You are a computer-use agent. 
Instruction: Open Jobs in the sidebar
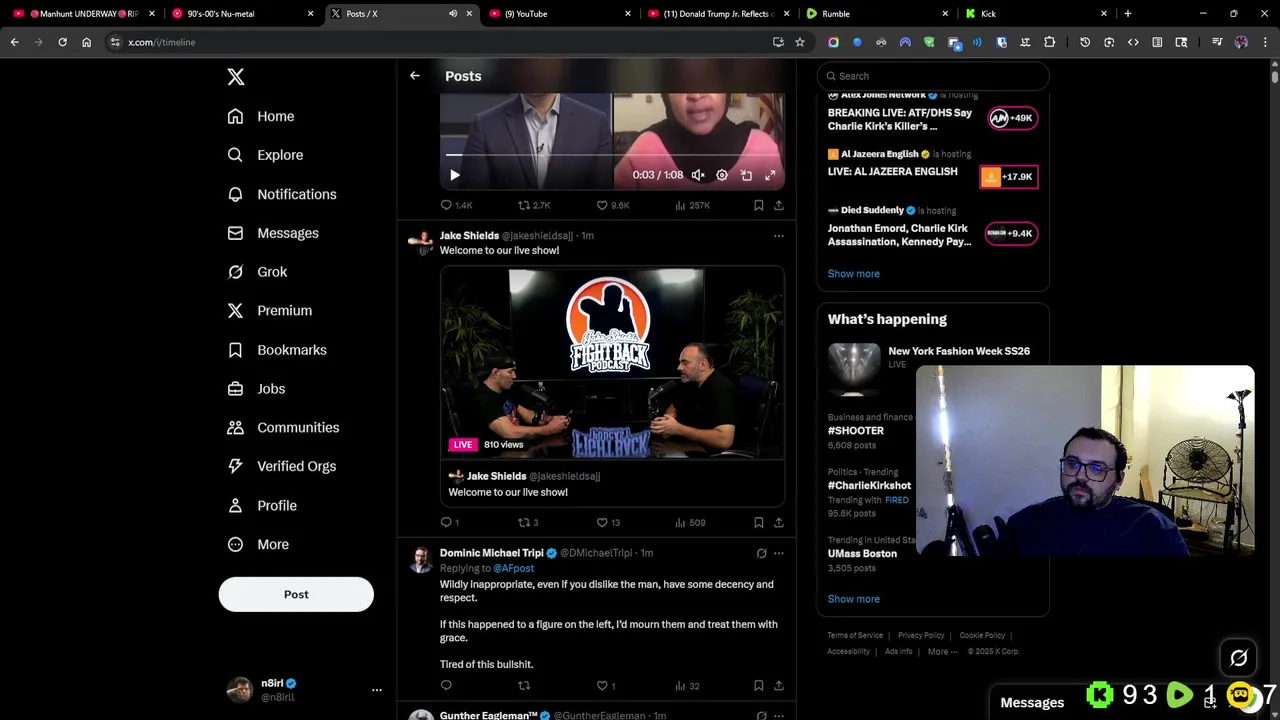click(x=256, y=389)
